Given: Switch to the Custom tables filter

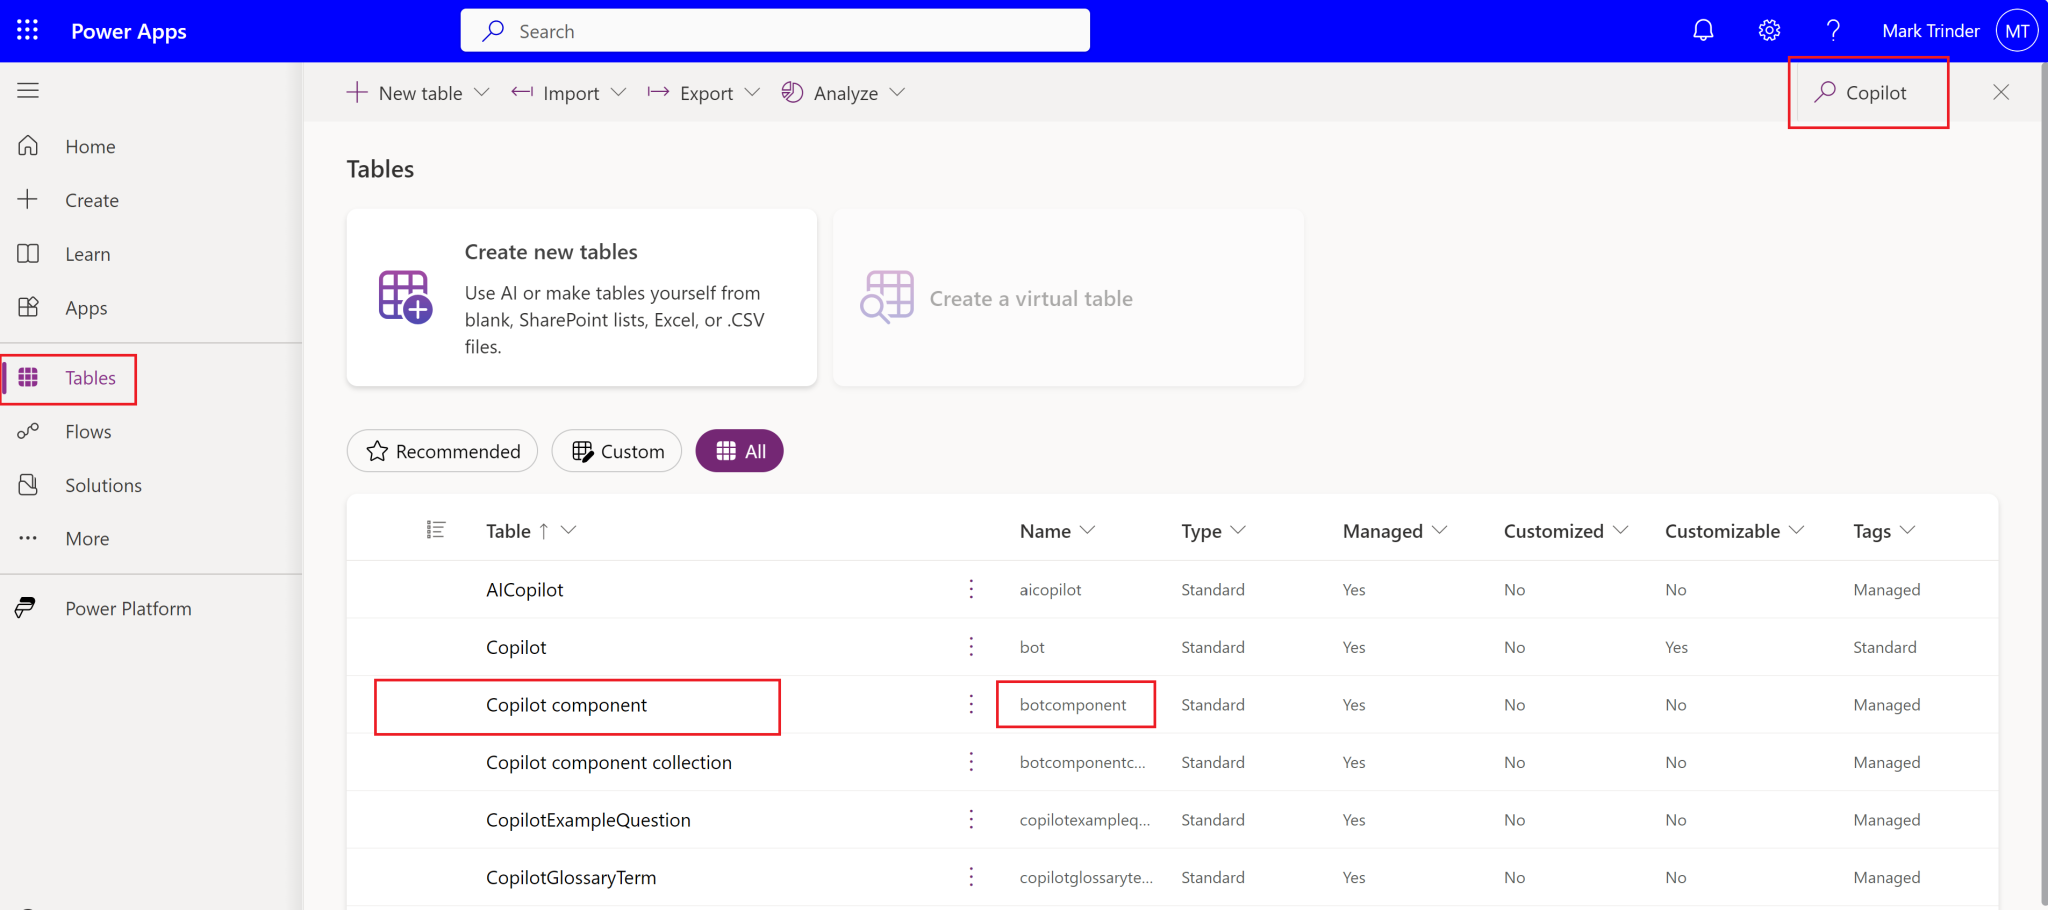Looking at the screenshot, I should [616, 450].
